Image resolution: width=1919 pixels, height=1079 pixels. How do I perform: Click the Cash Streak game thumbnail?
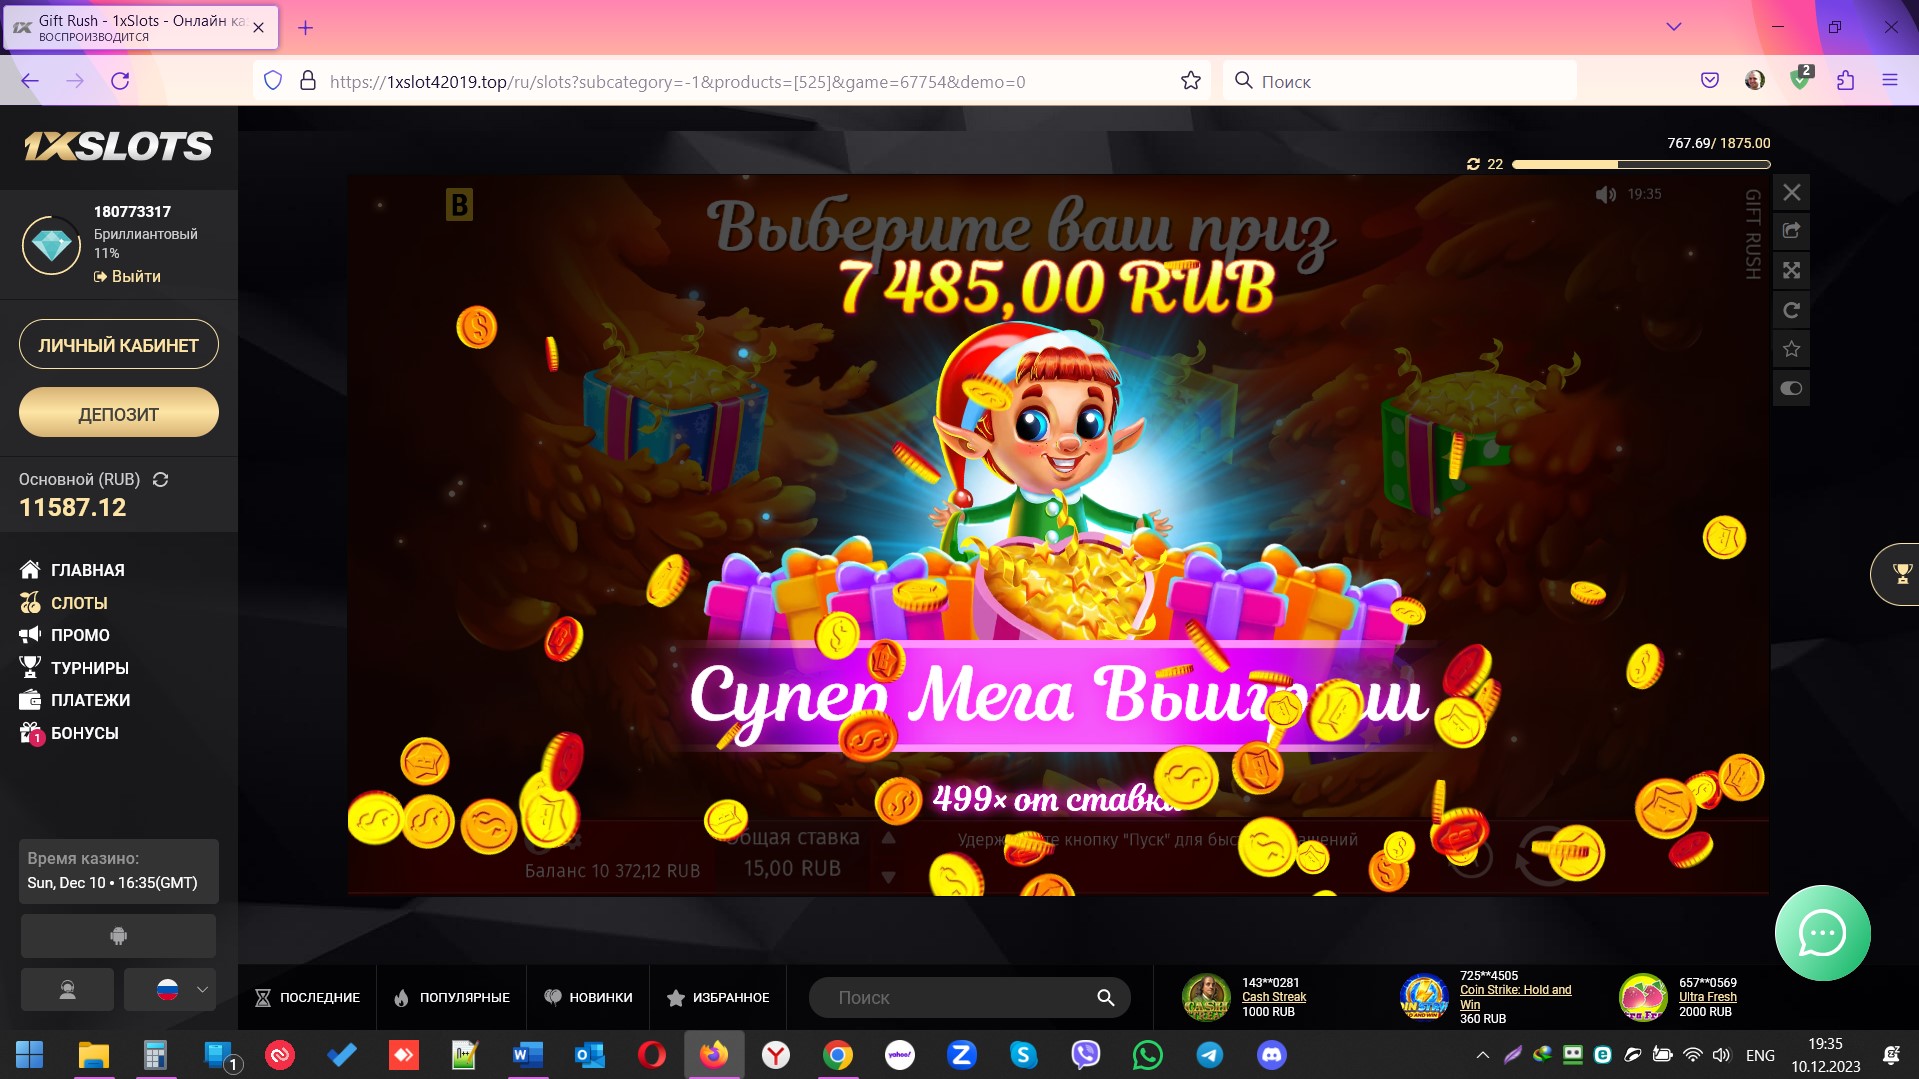point(1206,997)
